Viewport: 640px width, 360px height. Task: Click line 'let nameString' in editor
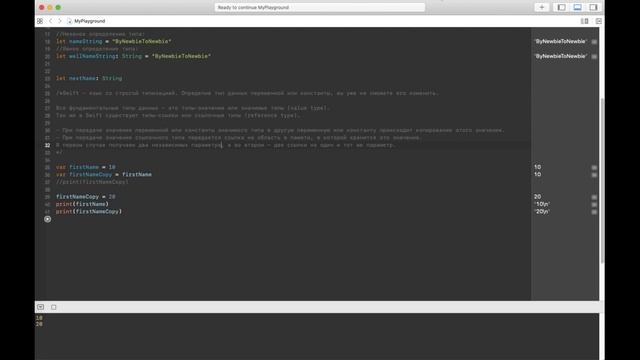click(113, 41)
